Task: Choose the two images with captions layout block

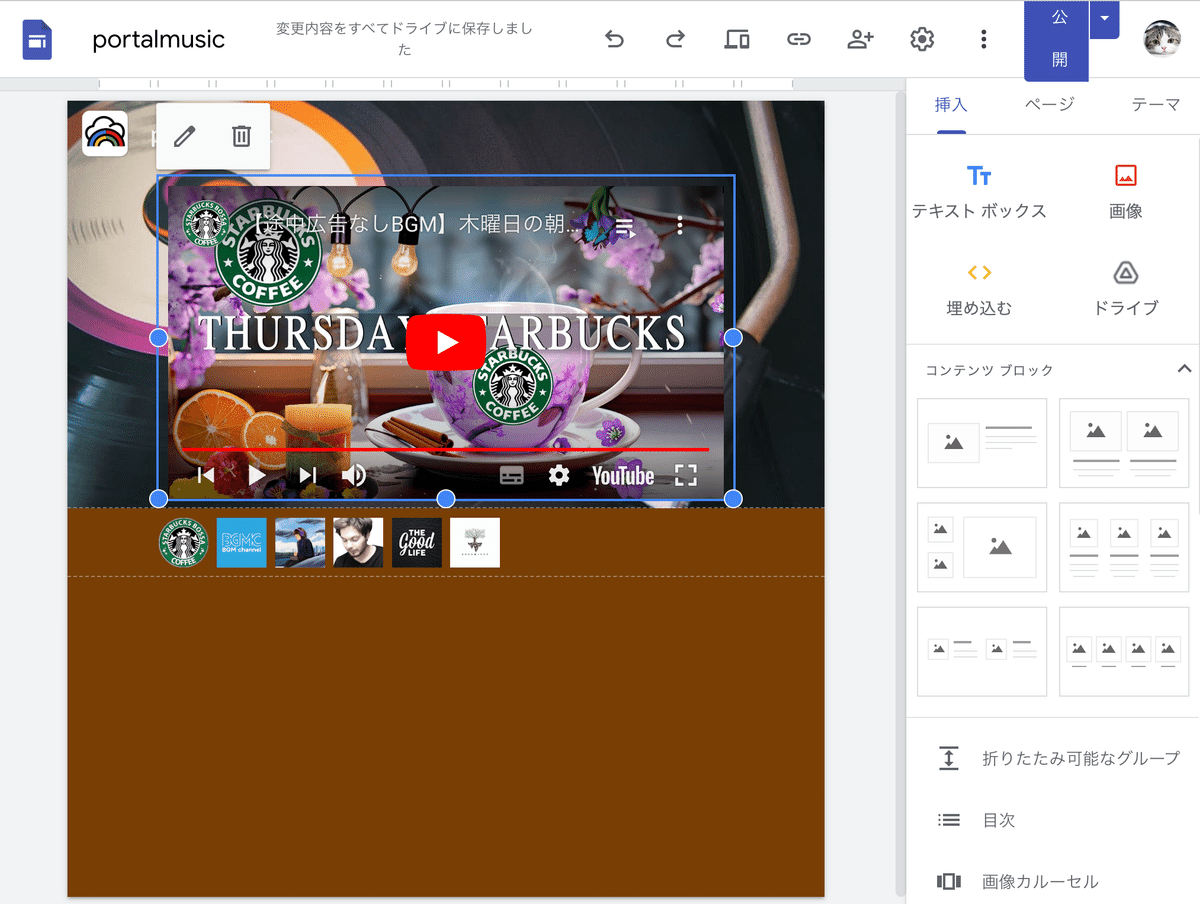Action: tap(1124, 443)
